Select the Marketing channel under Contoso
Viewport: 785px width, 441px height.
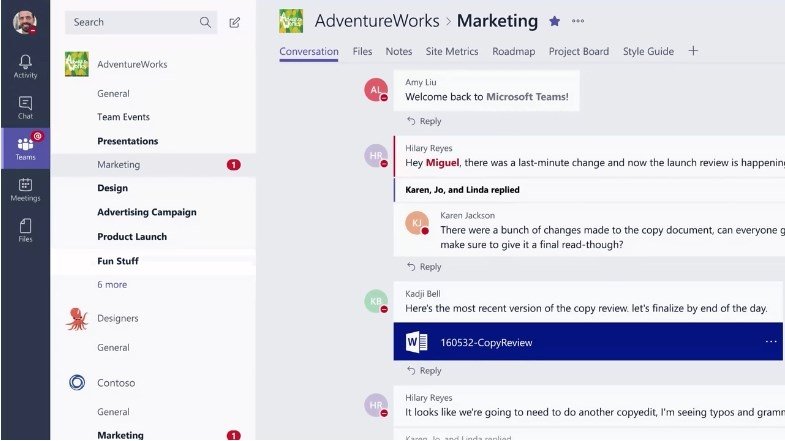(121, 435)
